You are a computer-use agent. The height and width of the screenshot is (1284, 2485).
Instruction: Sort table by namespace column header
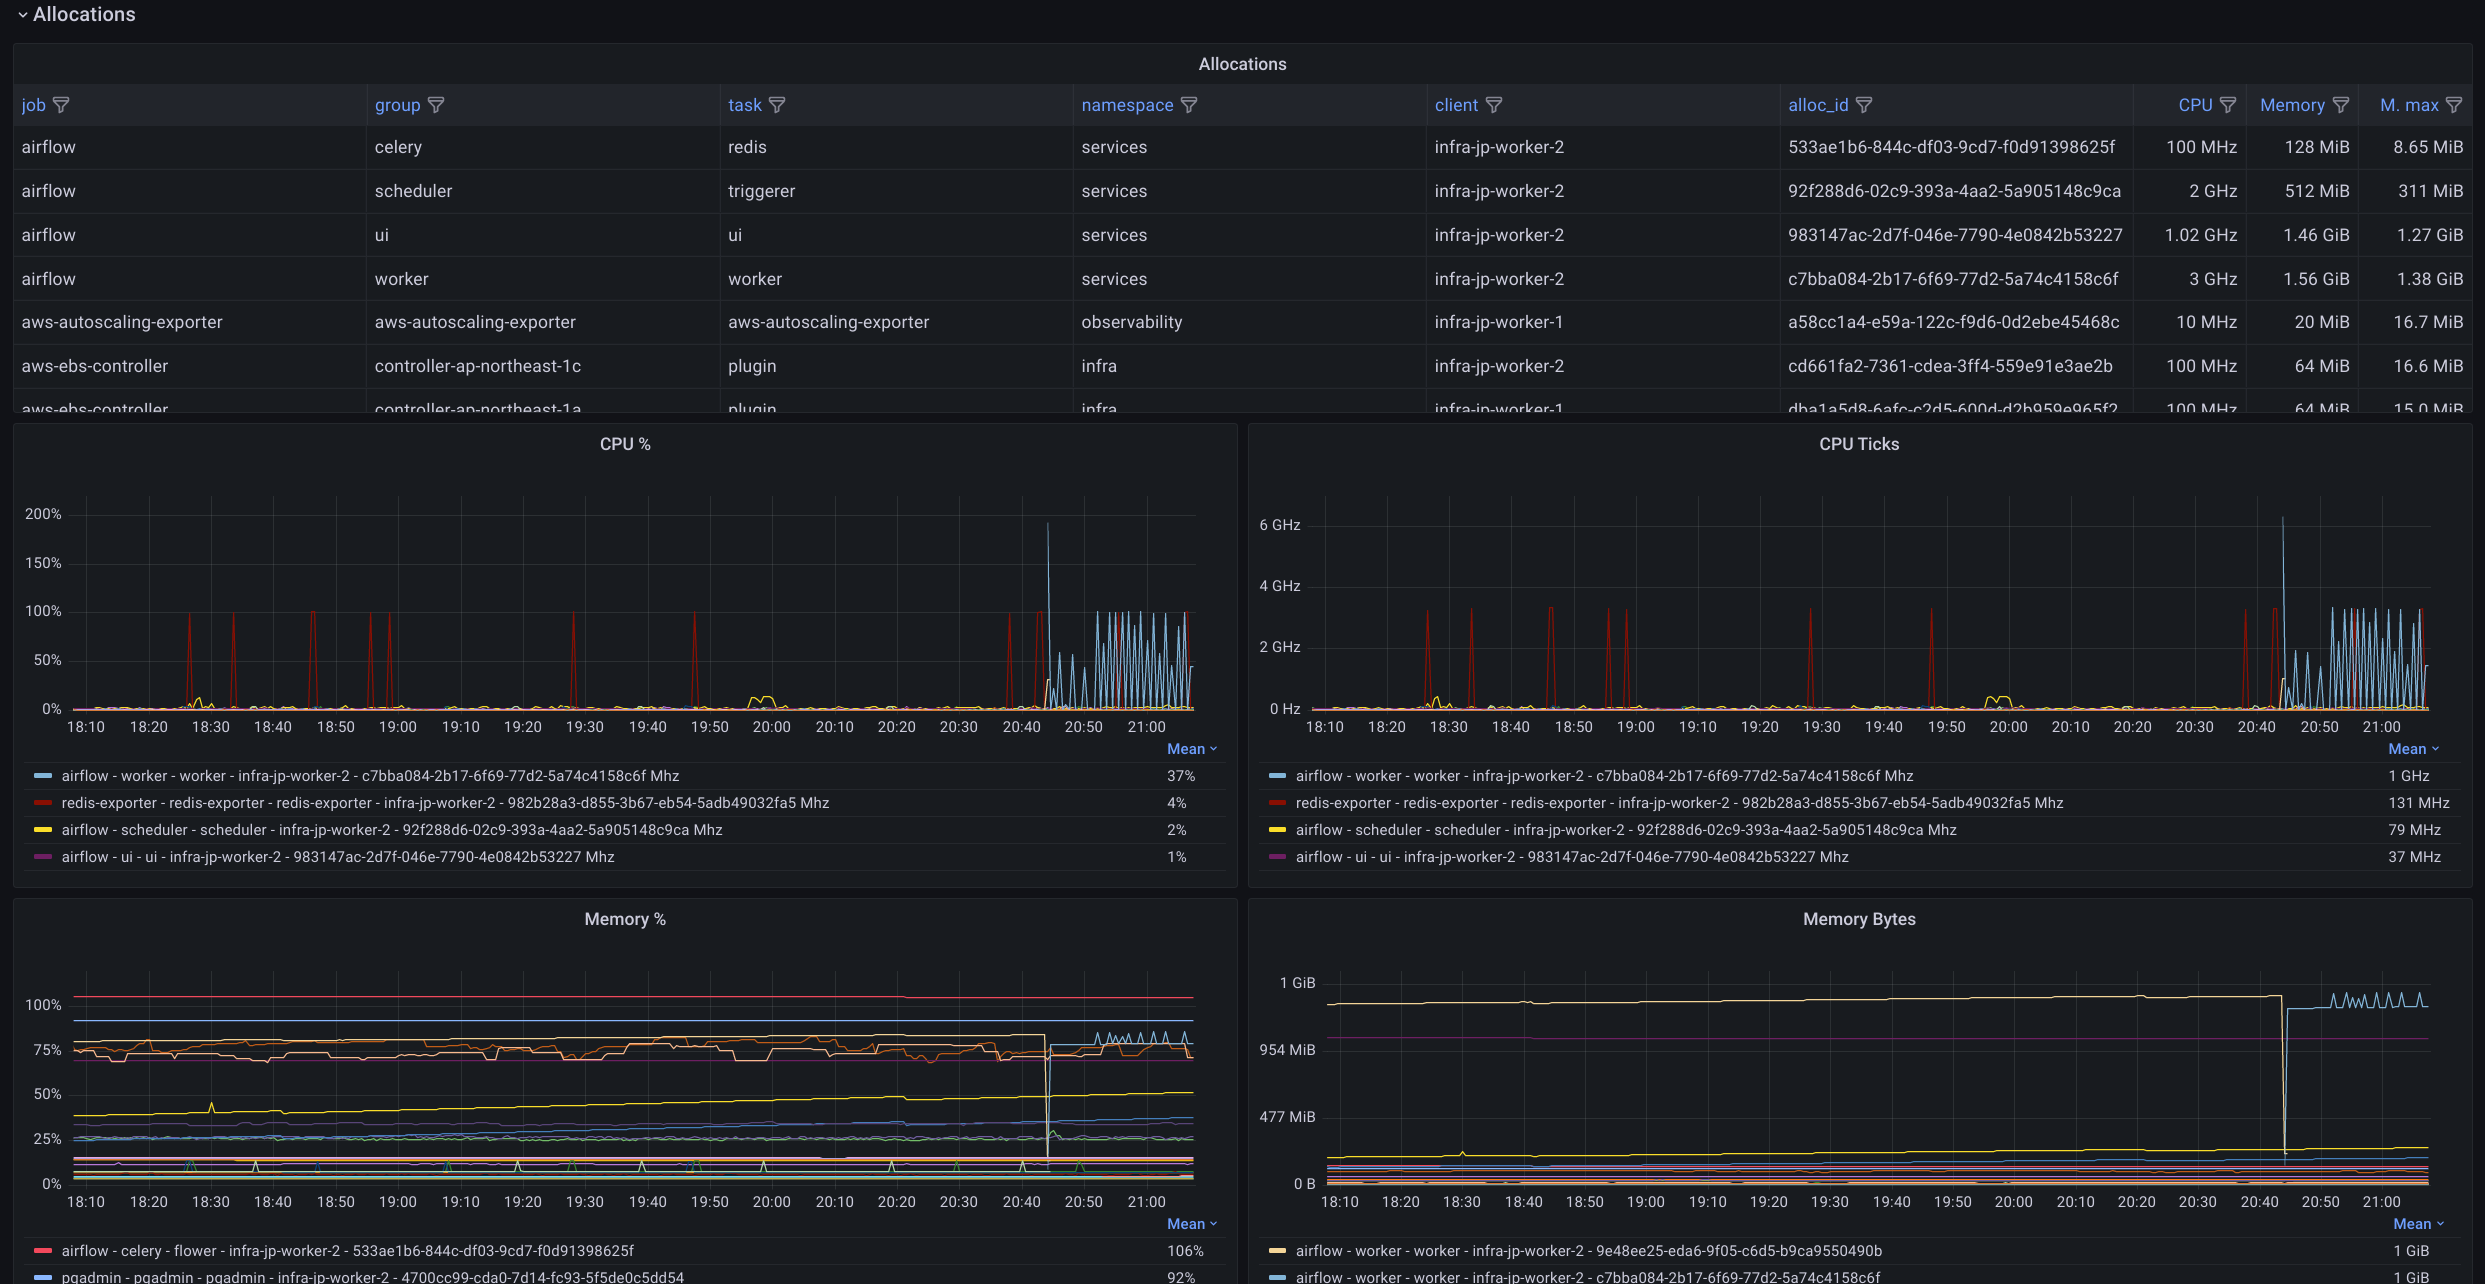[1127, 105]
